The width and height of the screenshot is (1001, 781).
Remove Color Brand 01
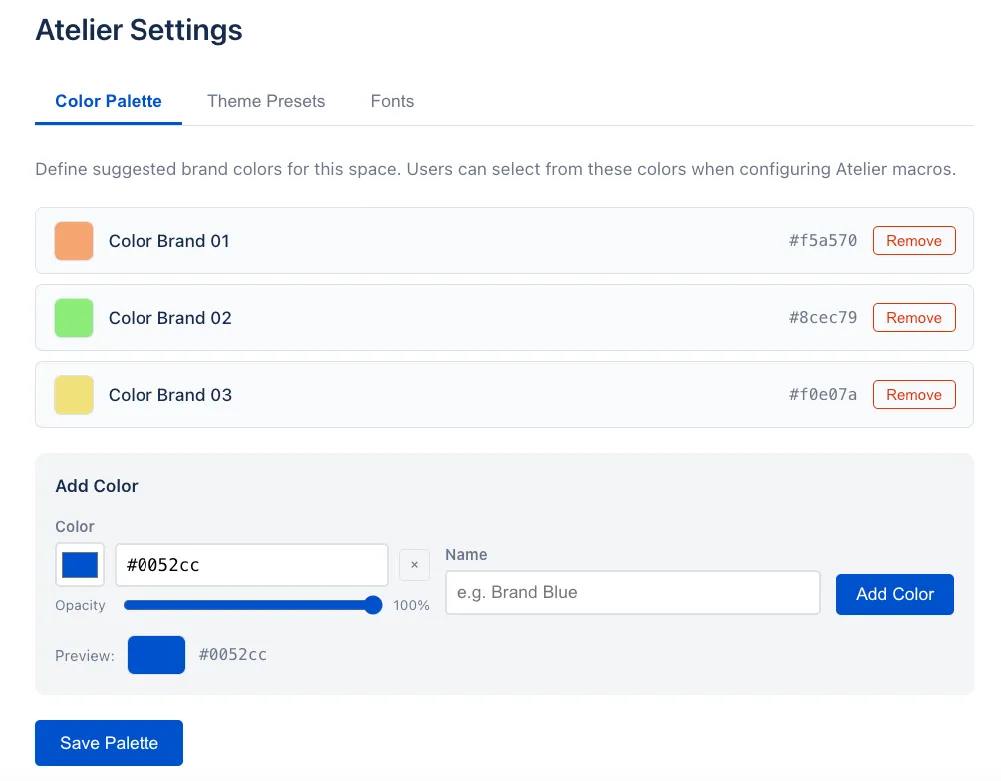[x=914, y=241]
